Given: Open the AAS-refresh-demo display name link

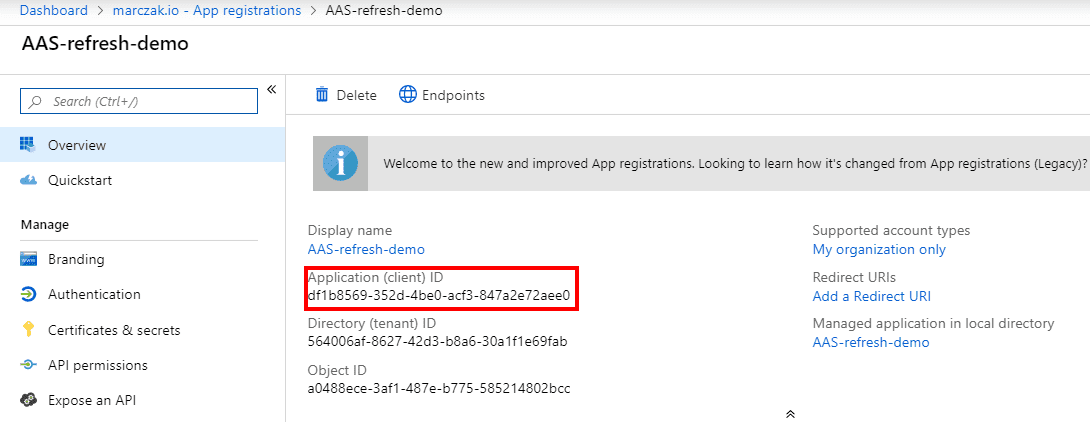Looking at the screenshot, I should pos(366,249).
